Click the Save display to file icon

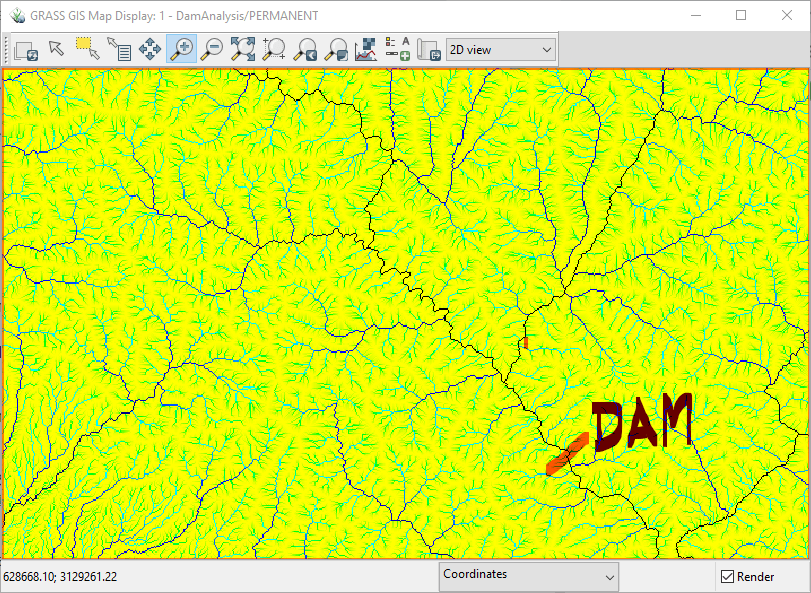tap(429, 49)
